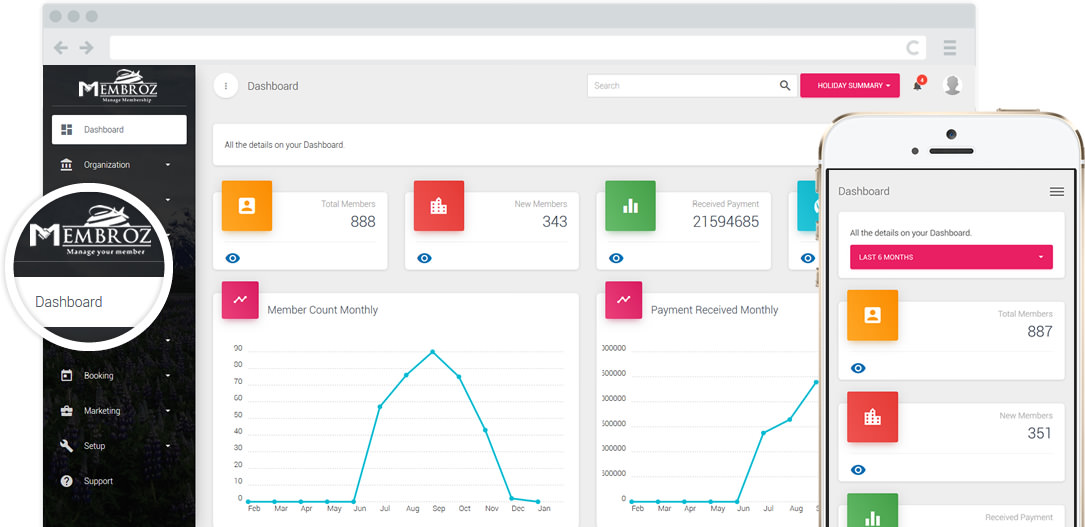This screenshot has width=1085, height=527.
Task: Click the browser back arrow button
Action: 61,48
